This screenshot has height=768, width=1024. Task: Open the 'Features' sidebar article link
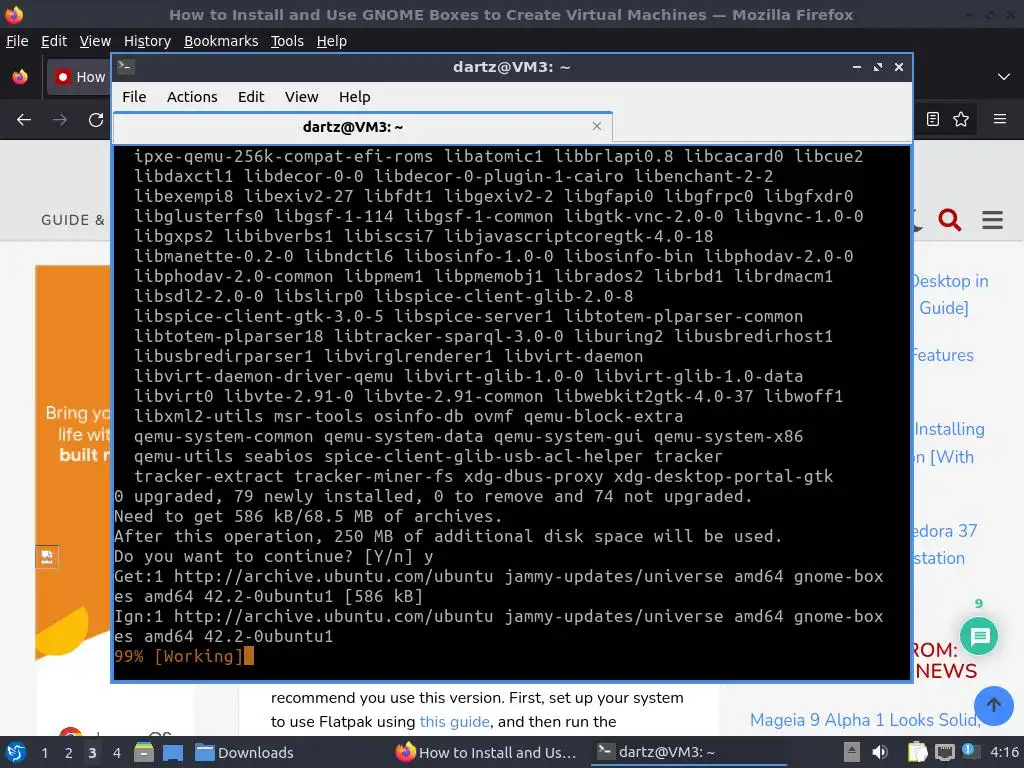pyautogui.click(x=943, y=355)
